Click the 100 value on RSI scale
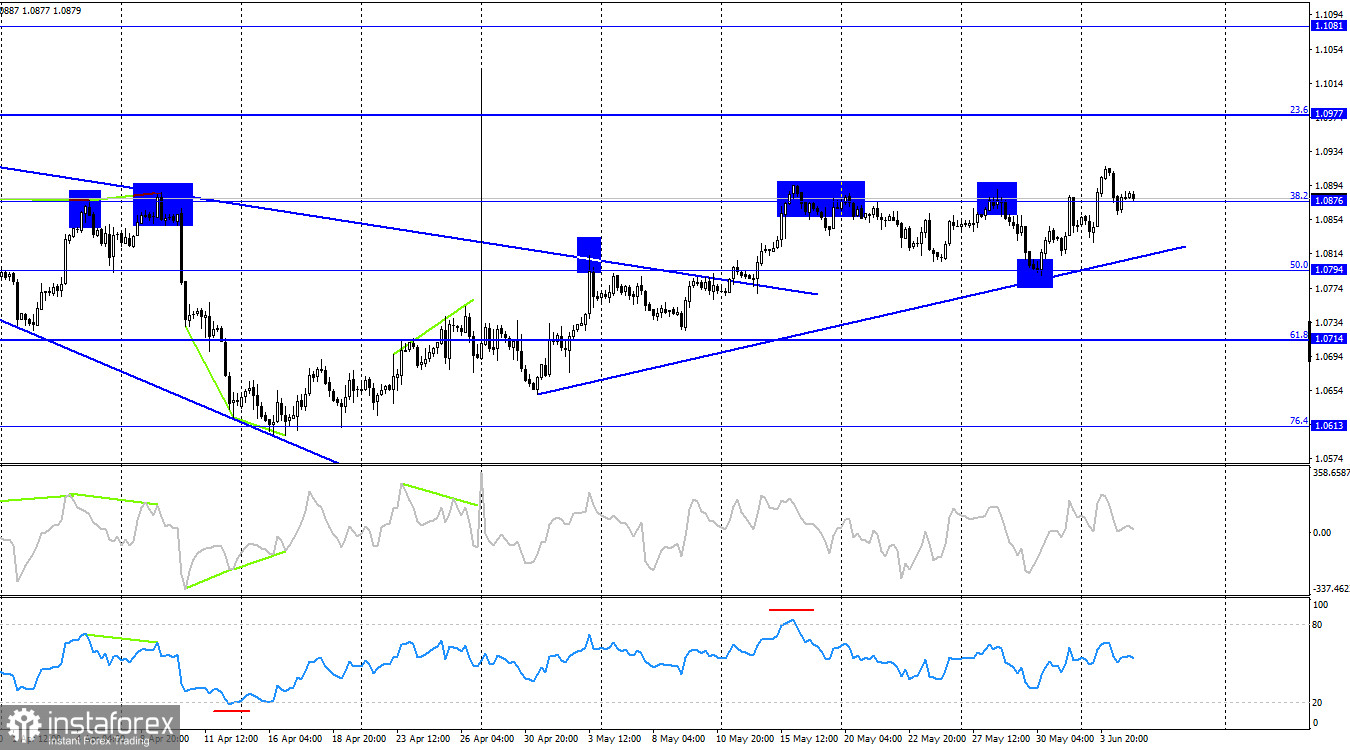 1320,606
